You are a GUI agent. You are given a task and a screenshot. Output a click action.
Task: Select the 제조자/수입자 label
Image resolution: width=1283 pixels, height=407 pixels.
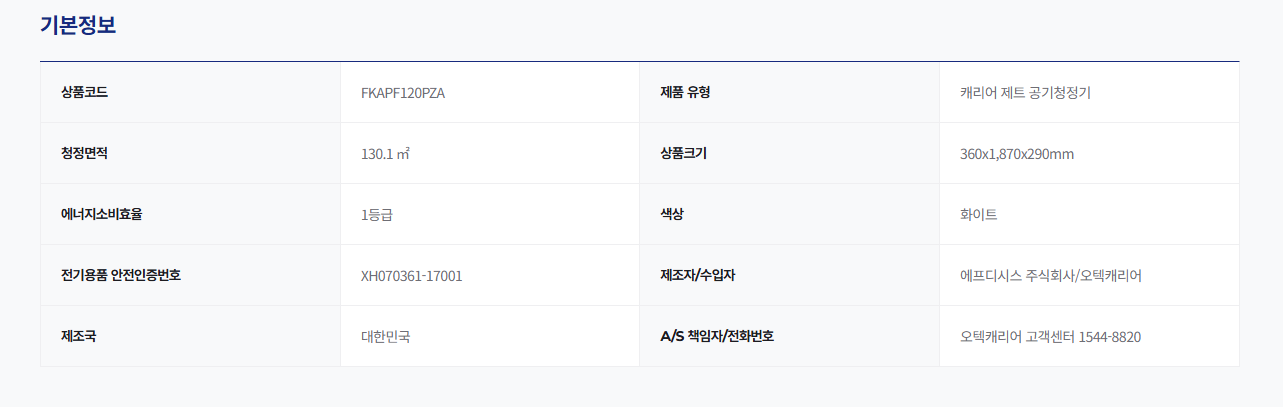[697, 275]
